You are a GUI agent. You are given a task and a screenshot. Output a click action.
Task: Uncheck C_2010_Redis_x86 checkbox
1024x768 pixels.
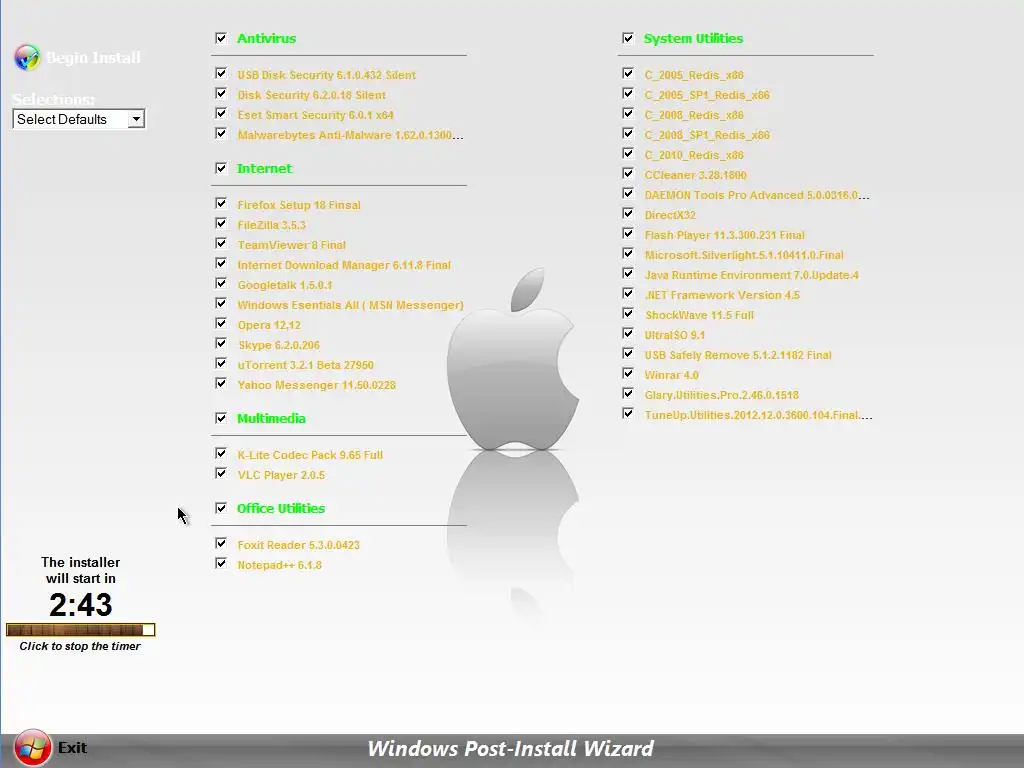628,154
